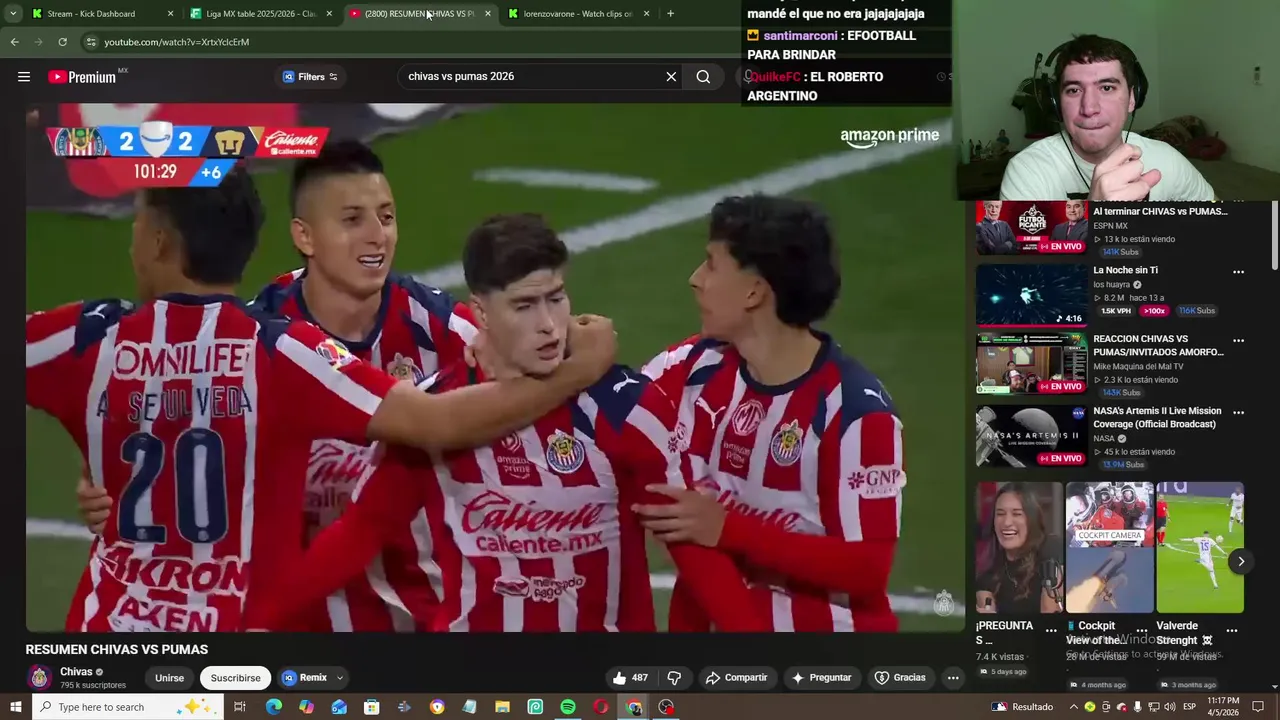The image size is (1280, 720).
Task: Open more actions three-dot menu under video
Action: click(953, 678)
